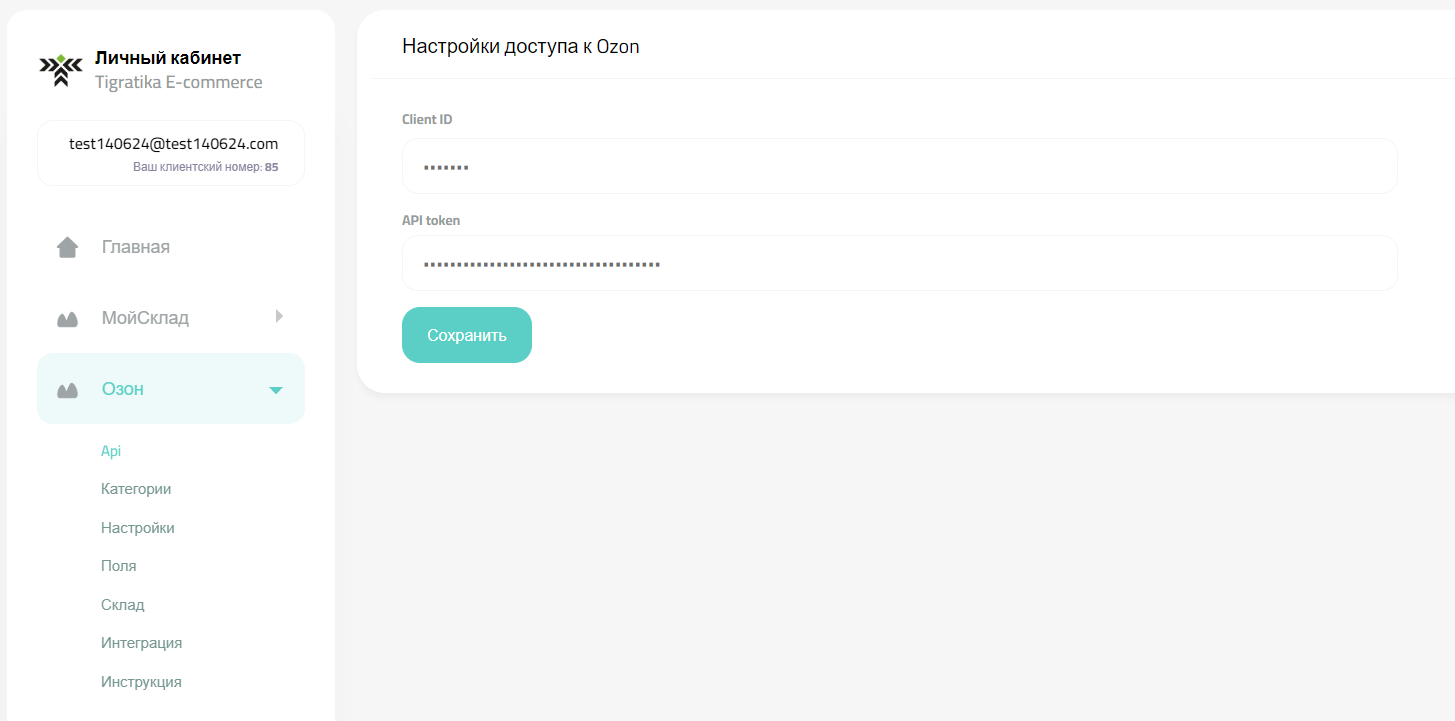
Task: Click the Client ID label
Action: [427, 119]
